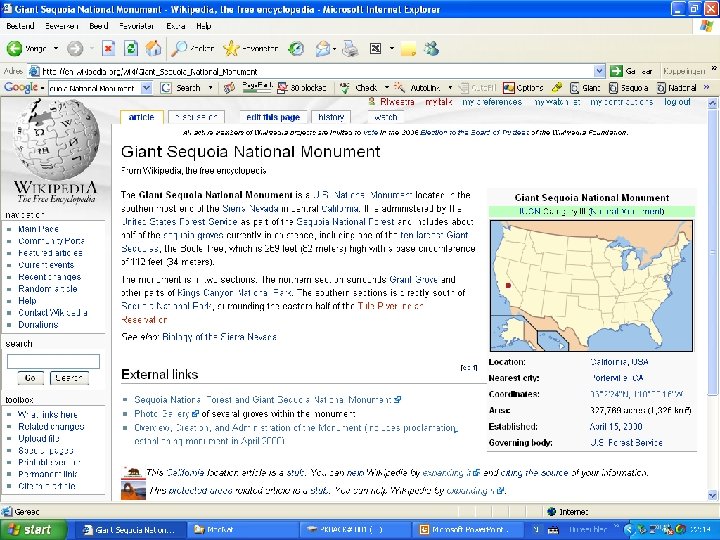The image size is (720, 540).
Task: Click Google toolbar Search button
Action: tap(181, 87)
